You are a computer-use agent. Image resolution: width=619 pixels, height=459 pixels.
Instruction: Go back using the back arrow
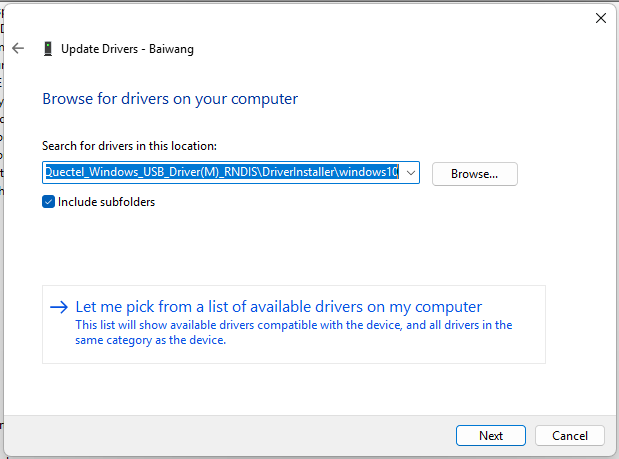[18, 49]
